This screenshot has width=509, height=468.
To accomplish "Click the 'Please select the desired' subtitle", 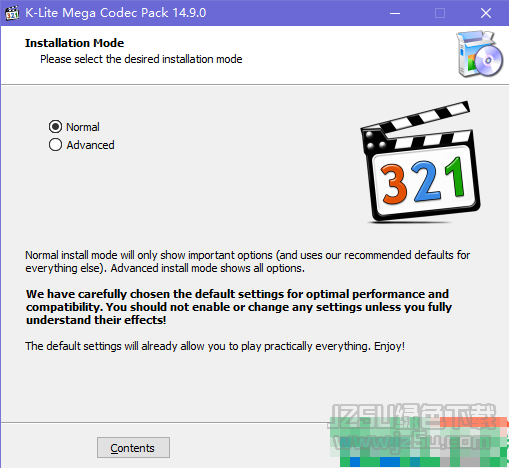I will coord(141,59).
